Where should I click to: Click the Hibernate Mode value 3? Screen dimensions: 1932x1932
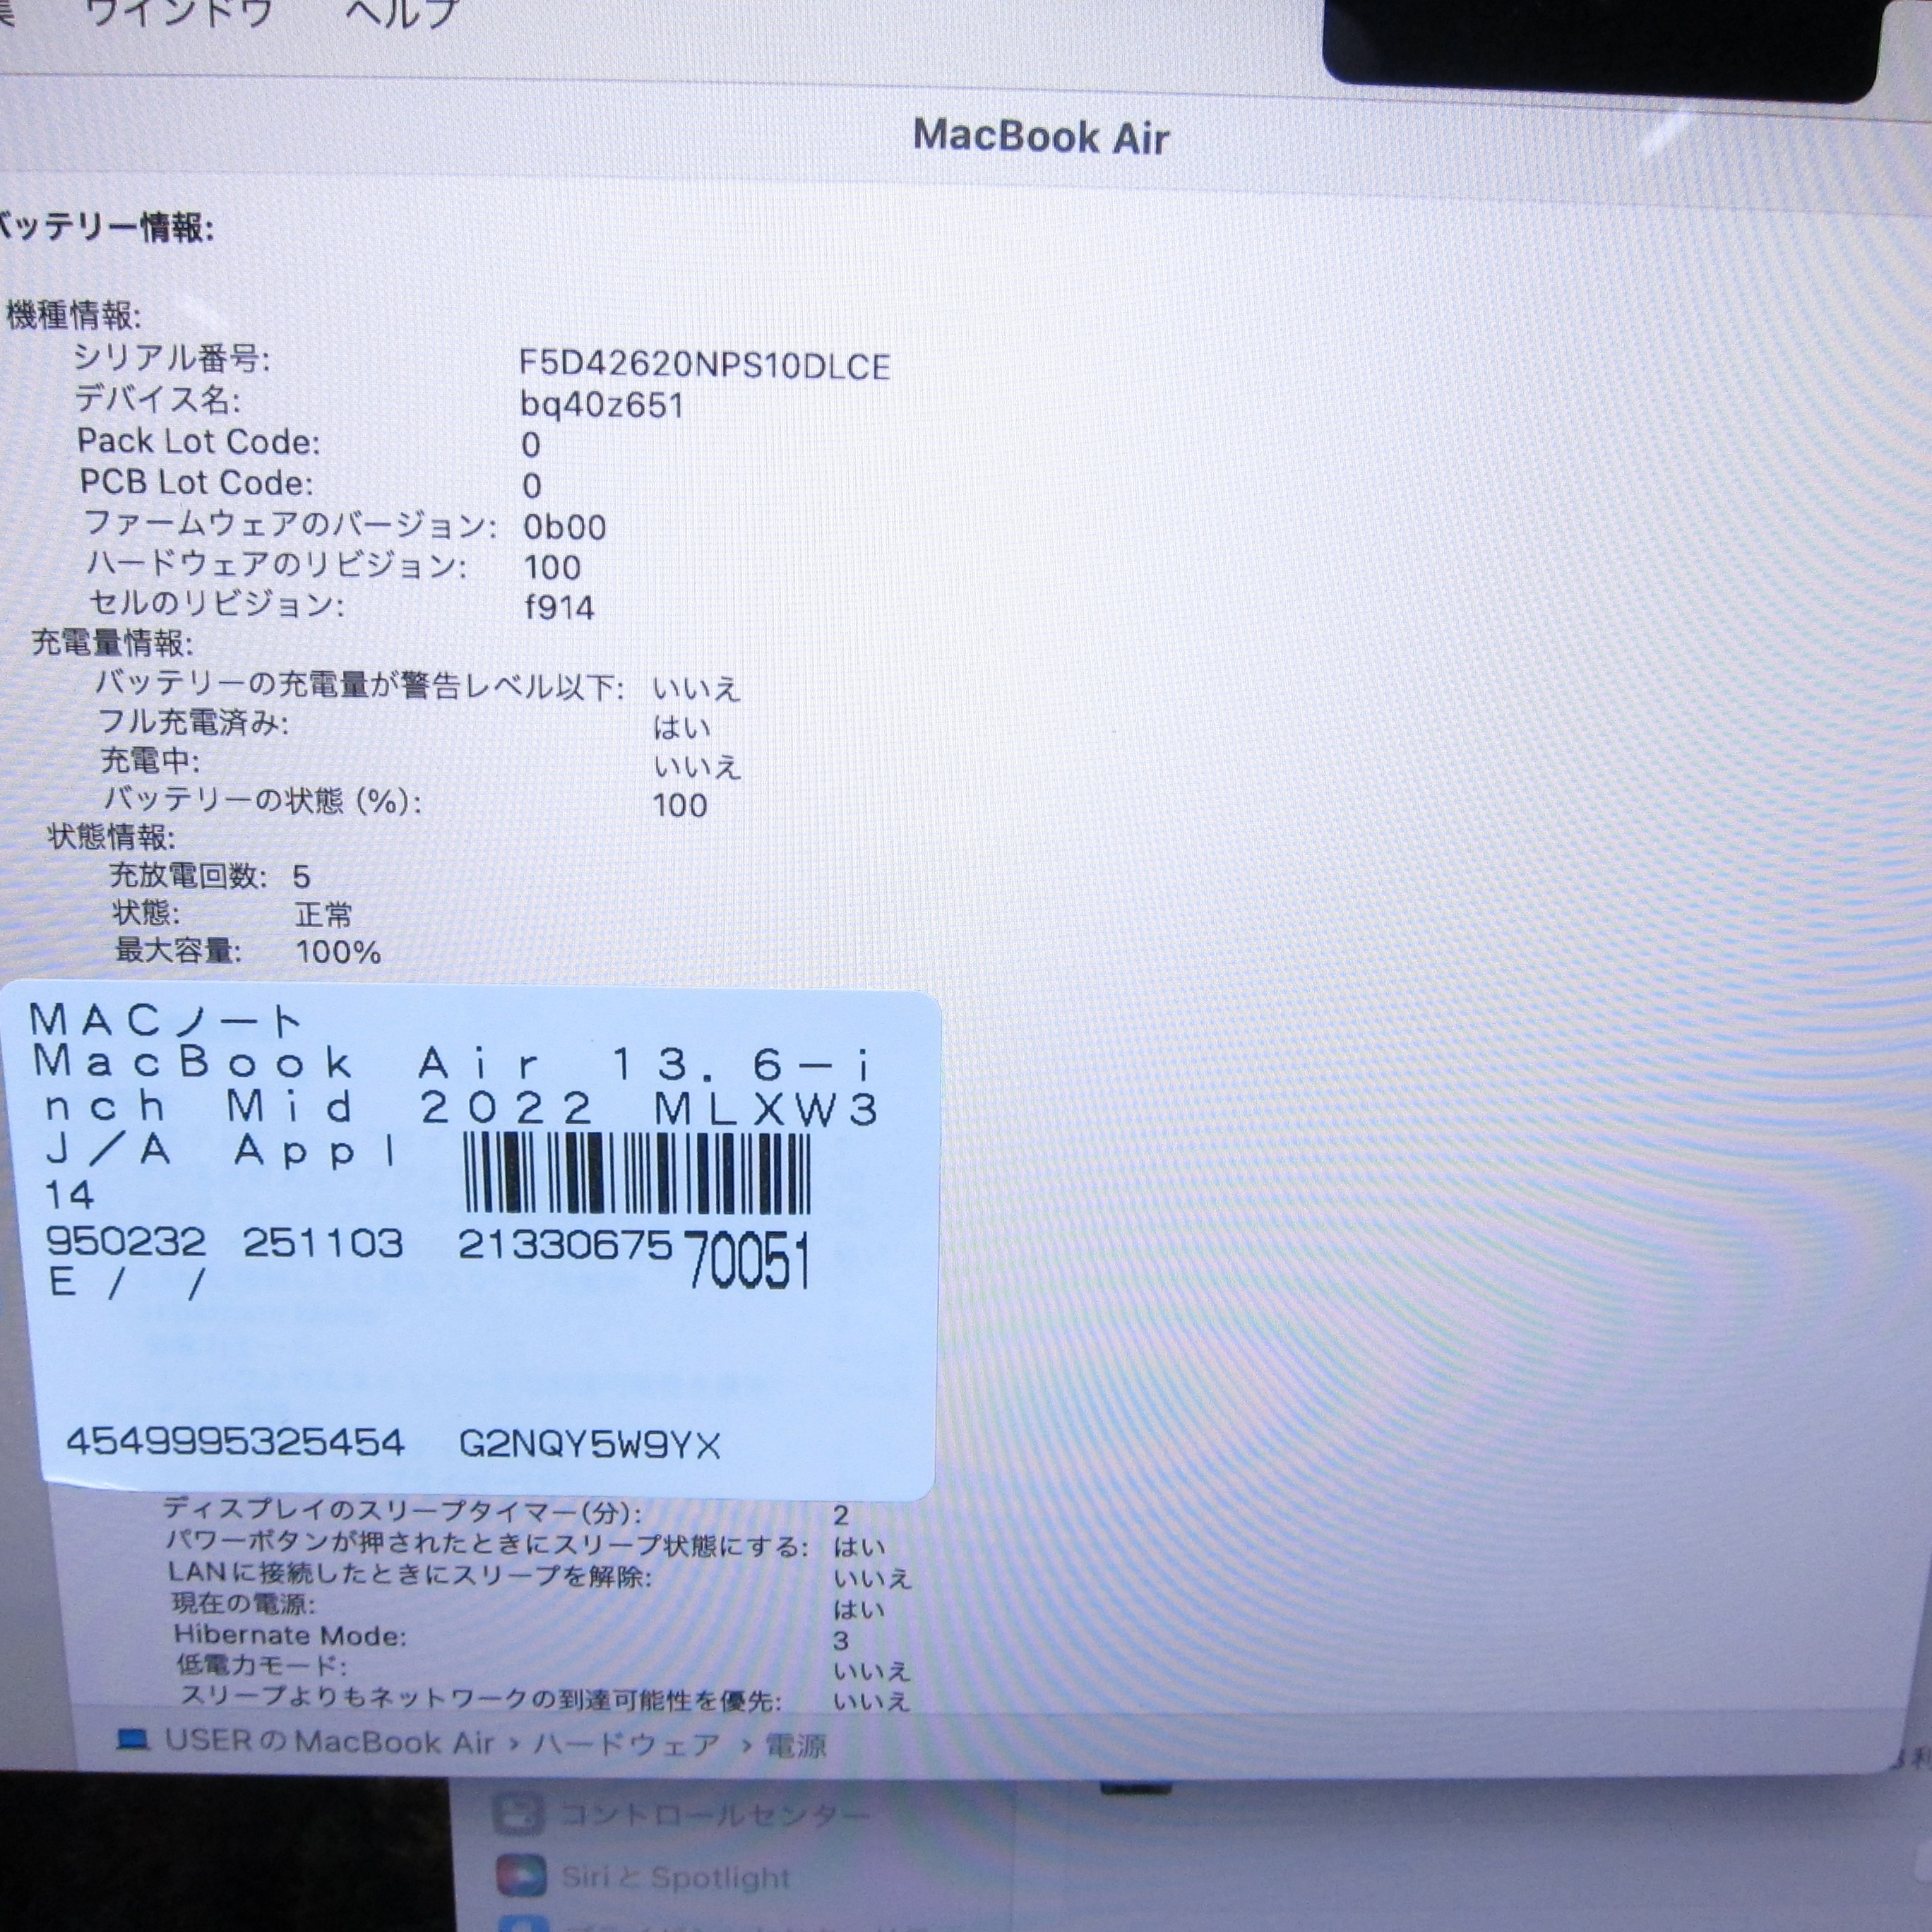[841, 1640]
